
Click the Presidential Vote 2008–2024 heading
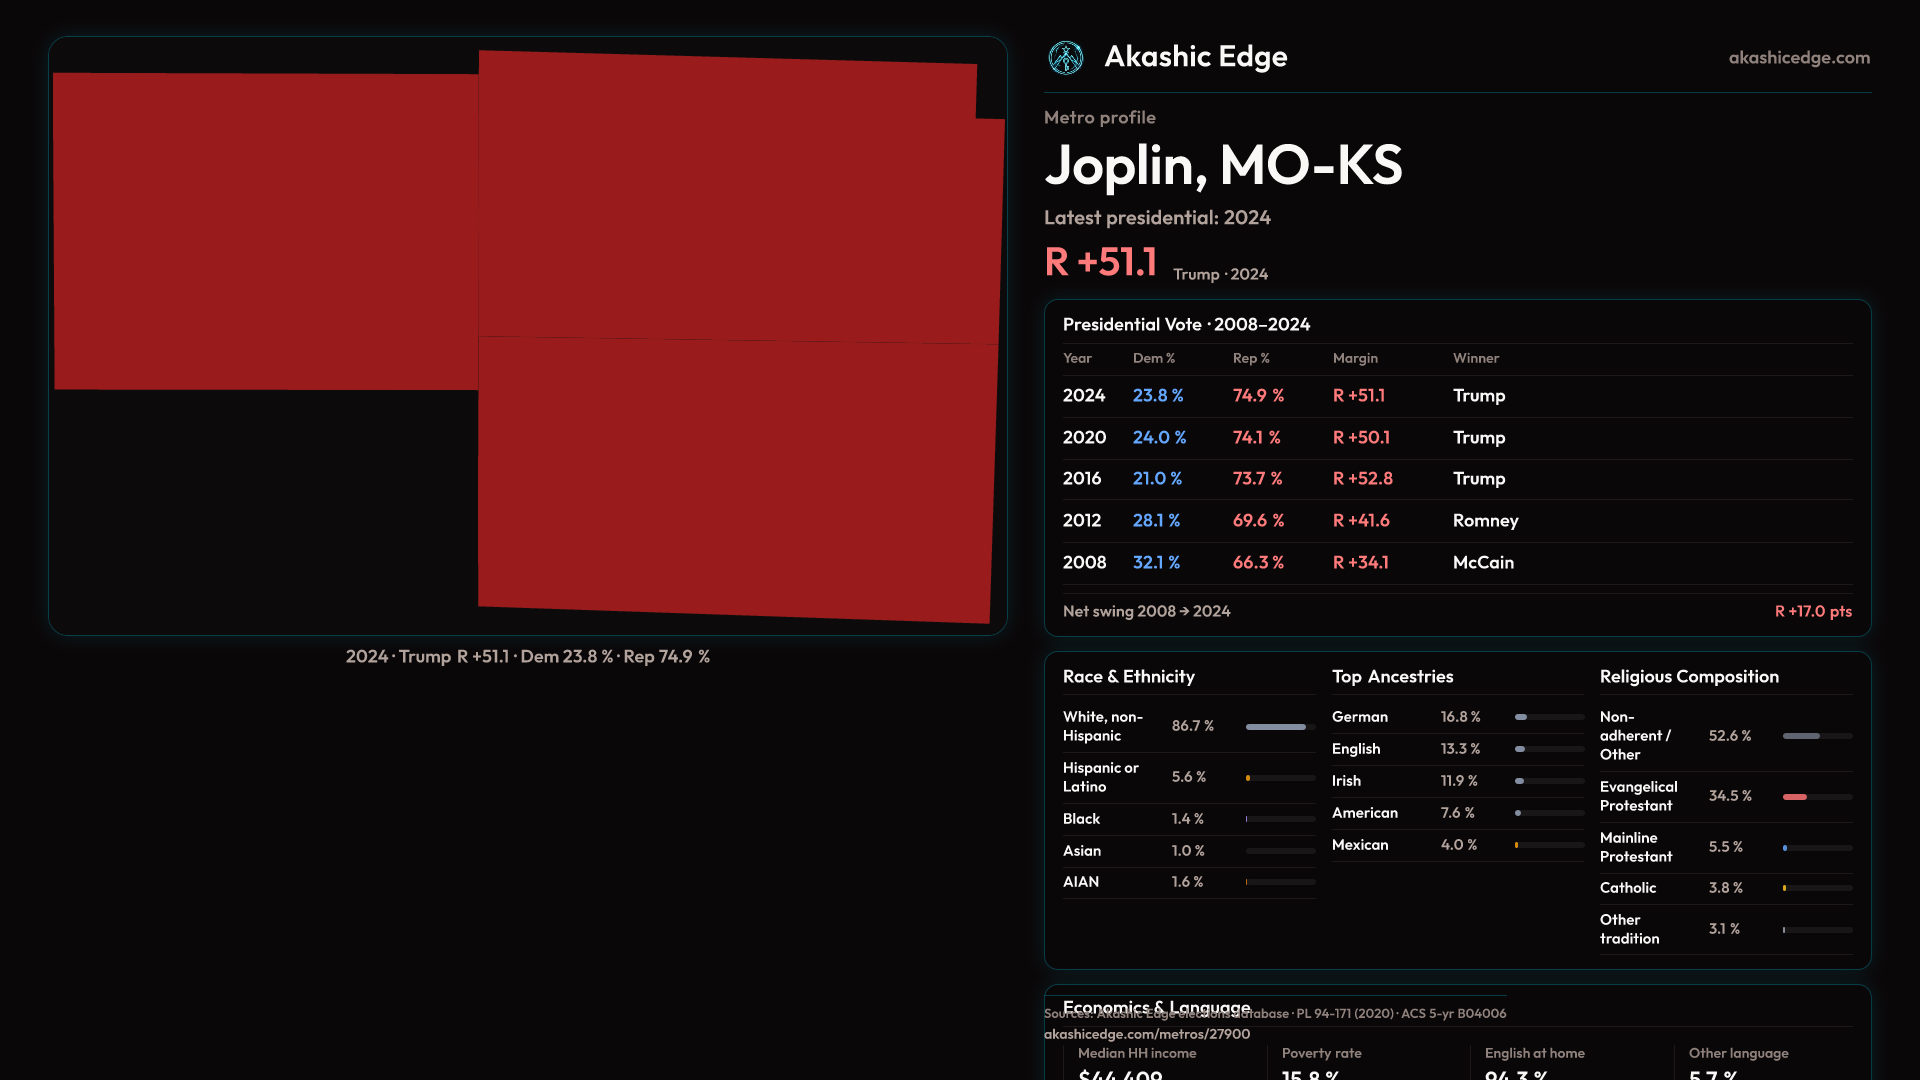(1185, 324)
